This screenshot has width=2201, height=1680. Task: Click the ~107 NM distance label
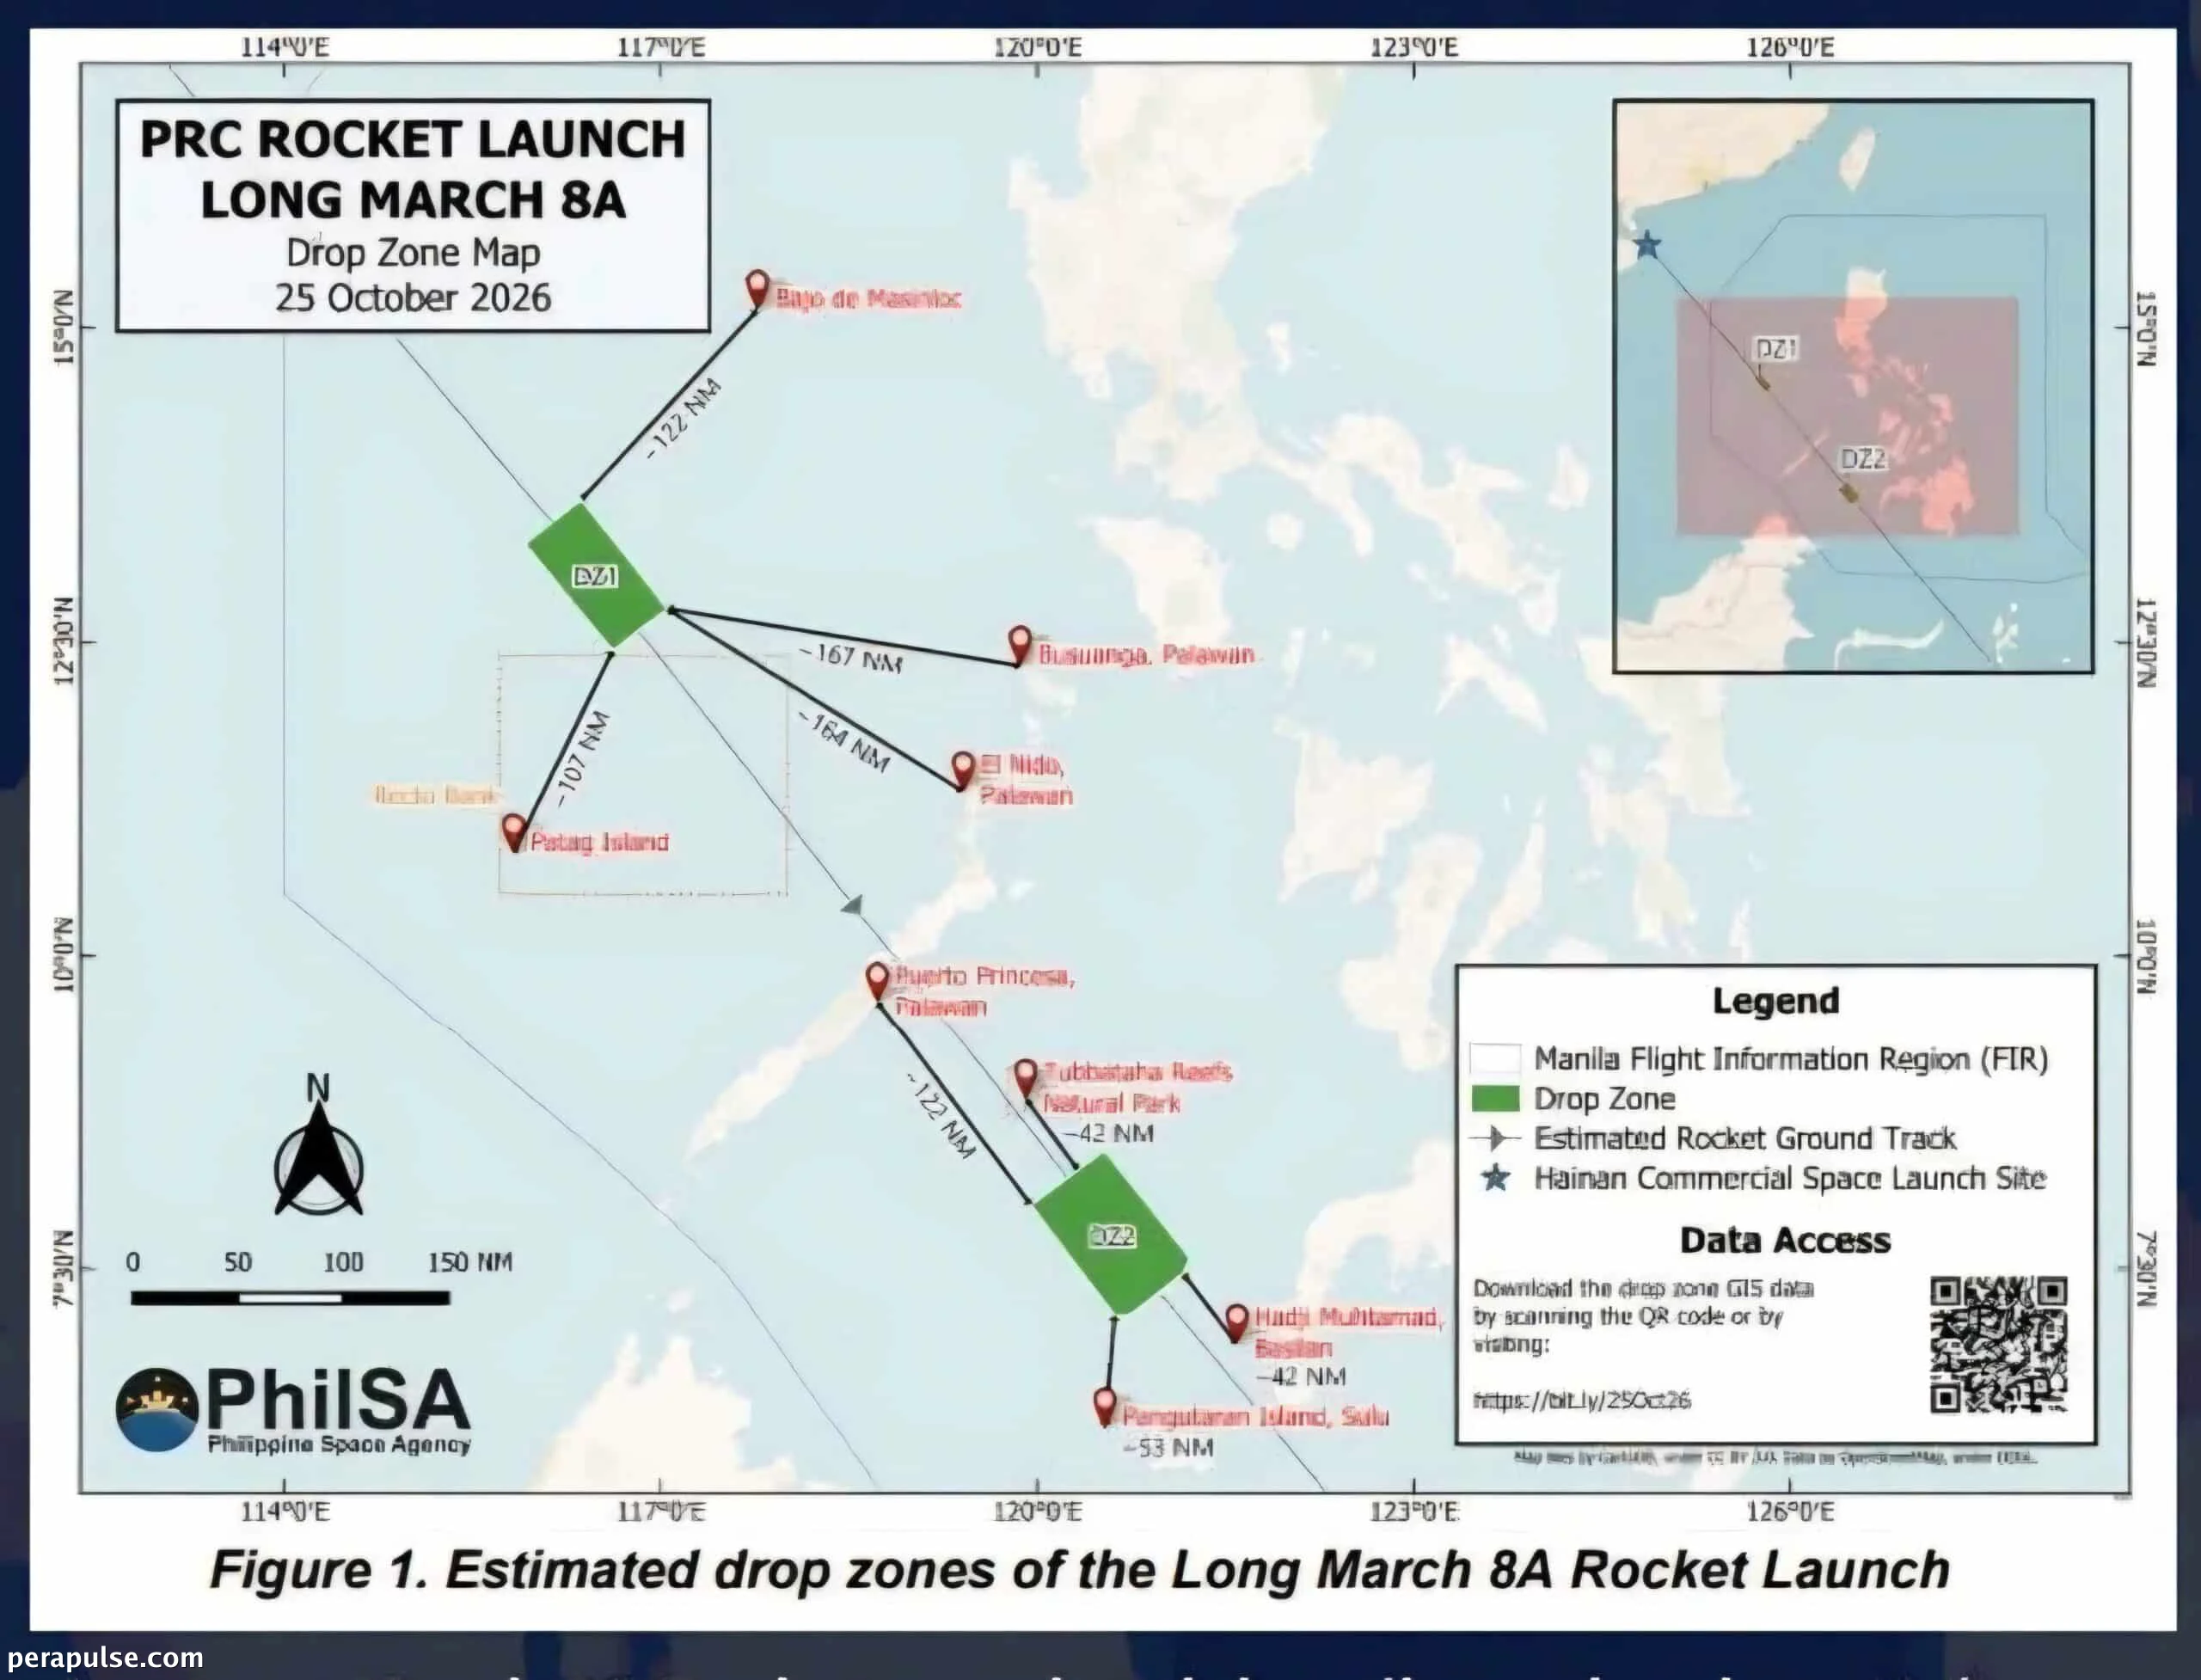tap(582, 758)
